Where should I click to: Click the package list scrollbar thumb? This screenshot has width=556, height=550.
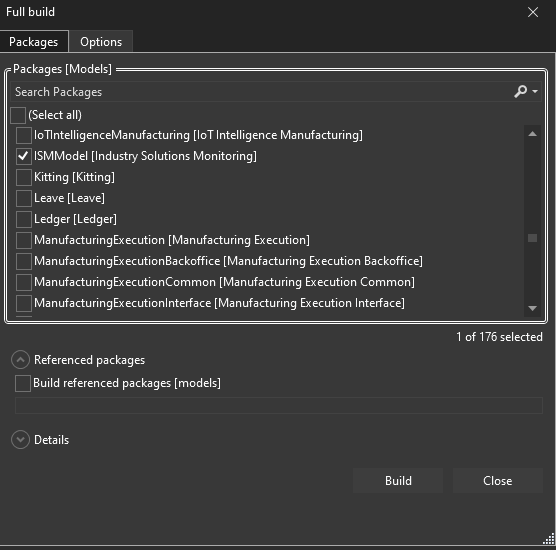[532, 238]
